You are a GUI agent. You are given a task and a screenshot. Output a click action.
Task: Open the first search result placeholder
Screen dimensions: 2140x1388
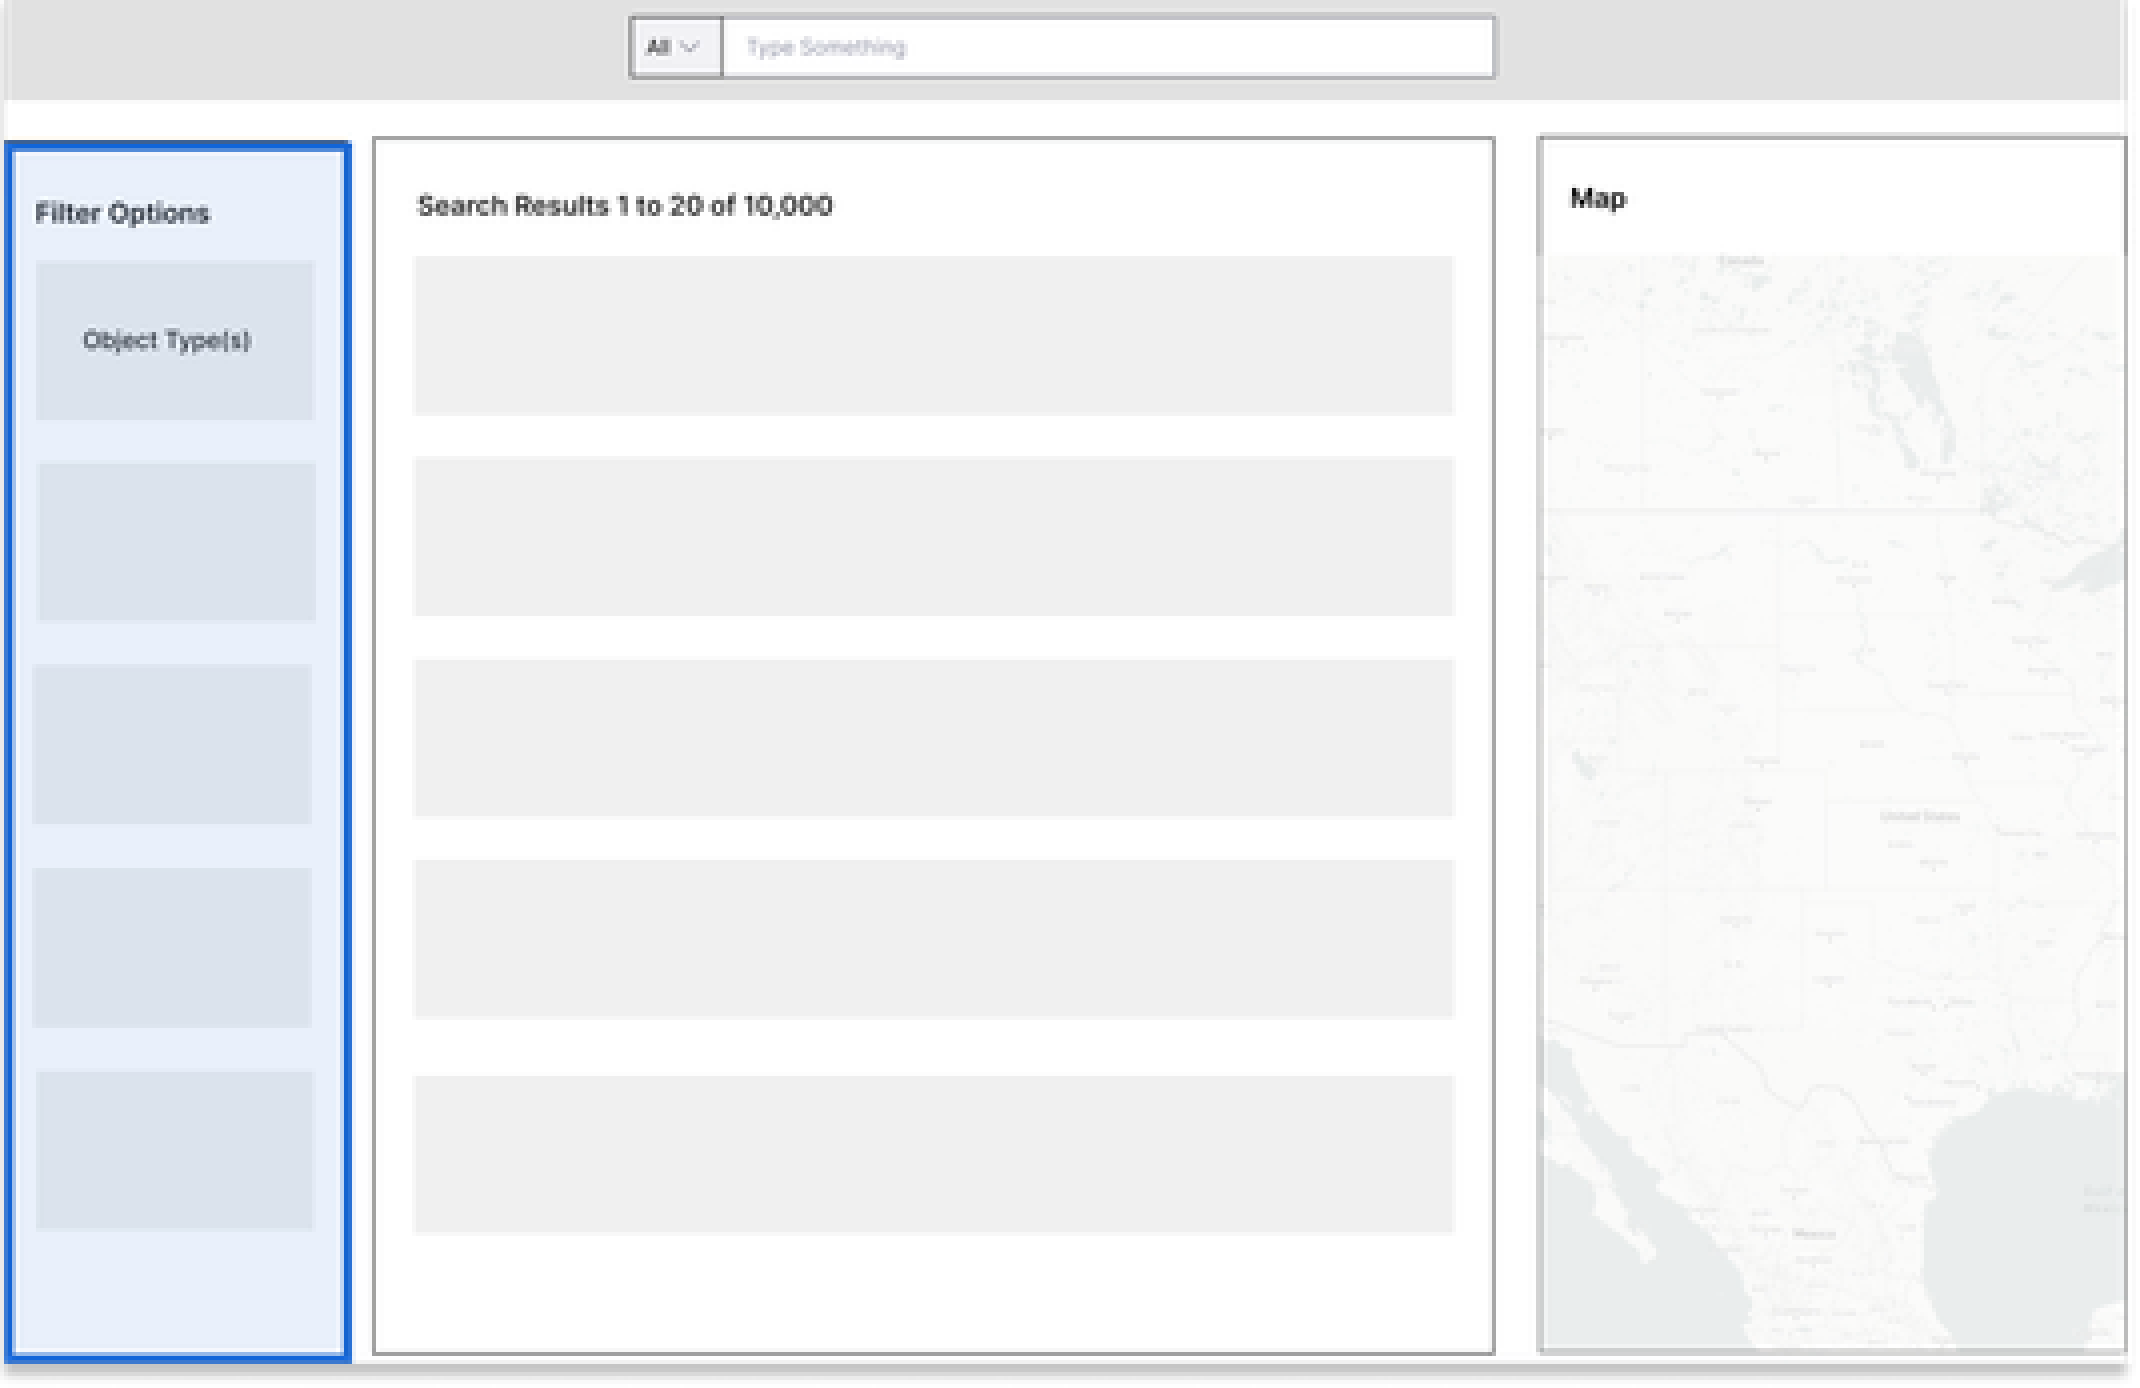[932, 336]
